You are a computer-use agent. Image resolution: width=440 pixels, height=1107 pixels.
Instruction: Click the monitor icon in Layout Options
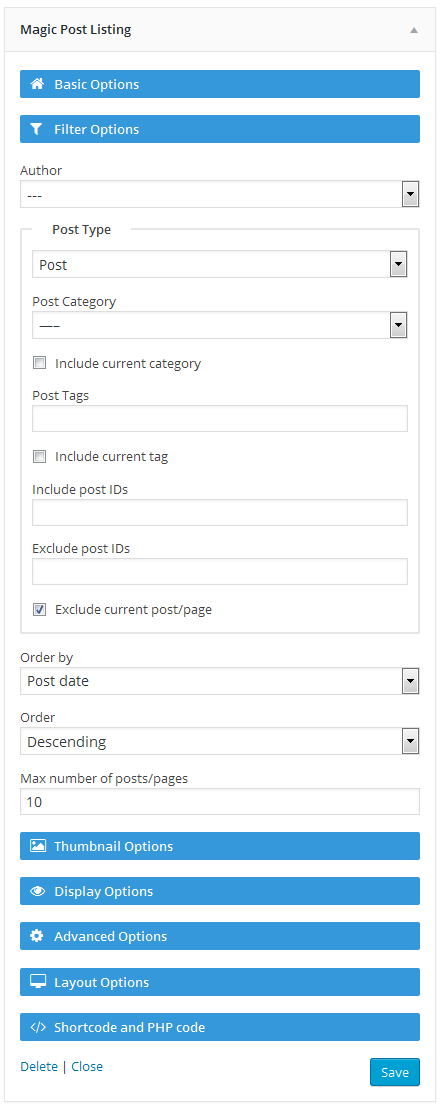point(37,982)
